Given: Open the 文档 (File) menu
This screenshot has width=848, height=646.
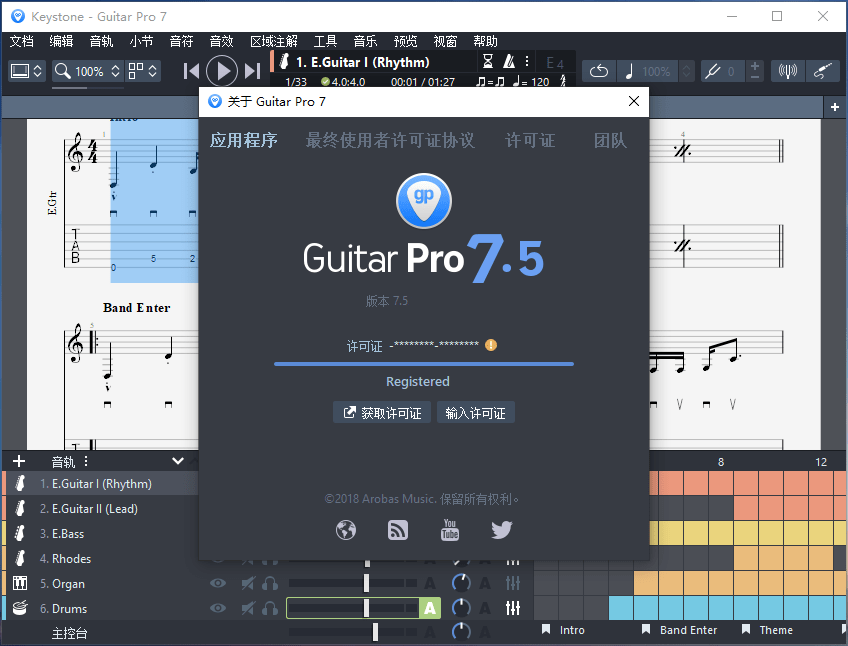Looking at the screenshot, I should point(22,41).
